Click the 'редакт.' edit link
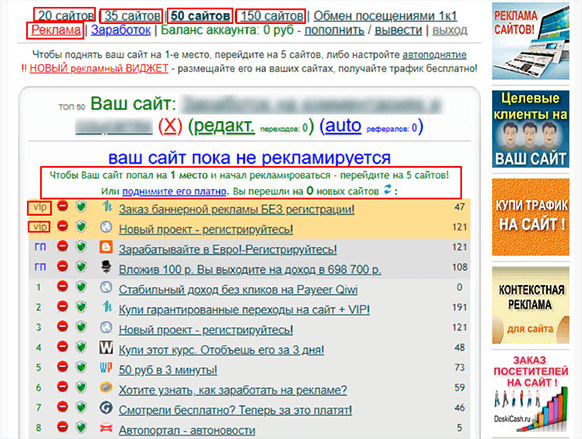 tap(225, 126)
